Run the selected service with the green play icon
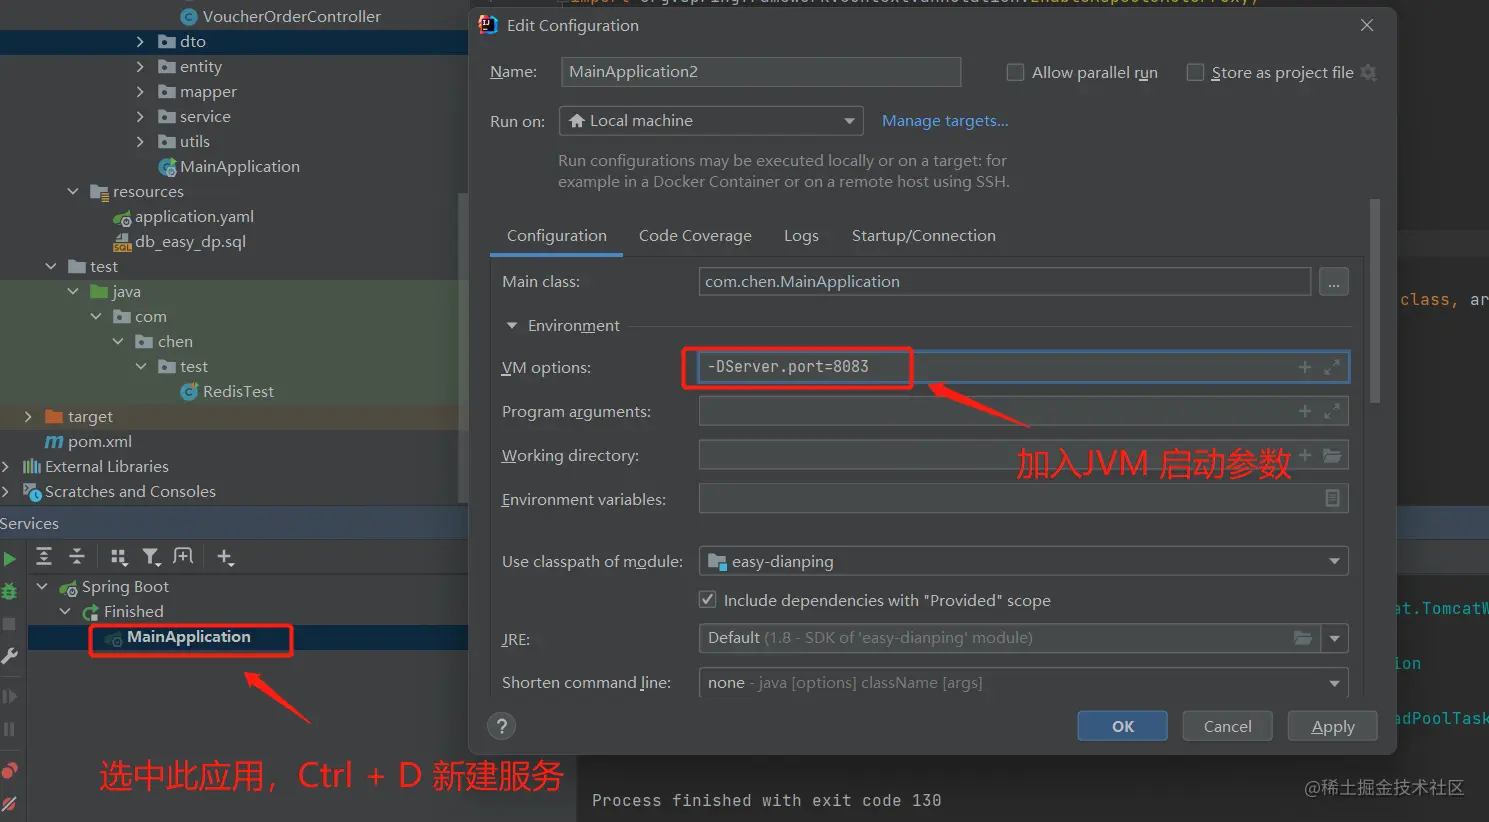The height and width of the screenshot is (822, 1489). [9, 558]
